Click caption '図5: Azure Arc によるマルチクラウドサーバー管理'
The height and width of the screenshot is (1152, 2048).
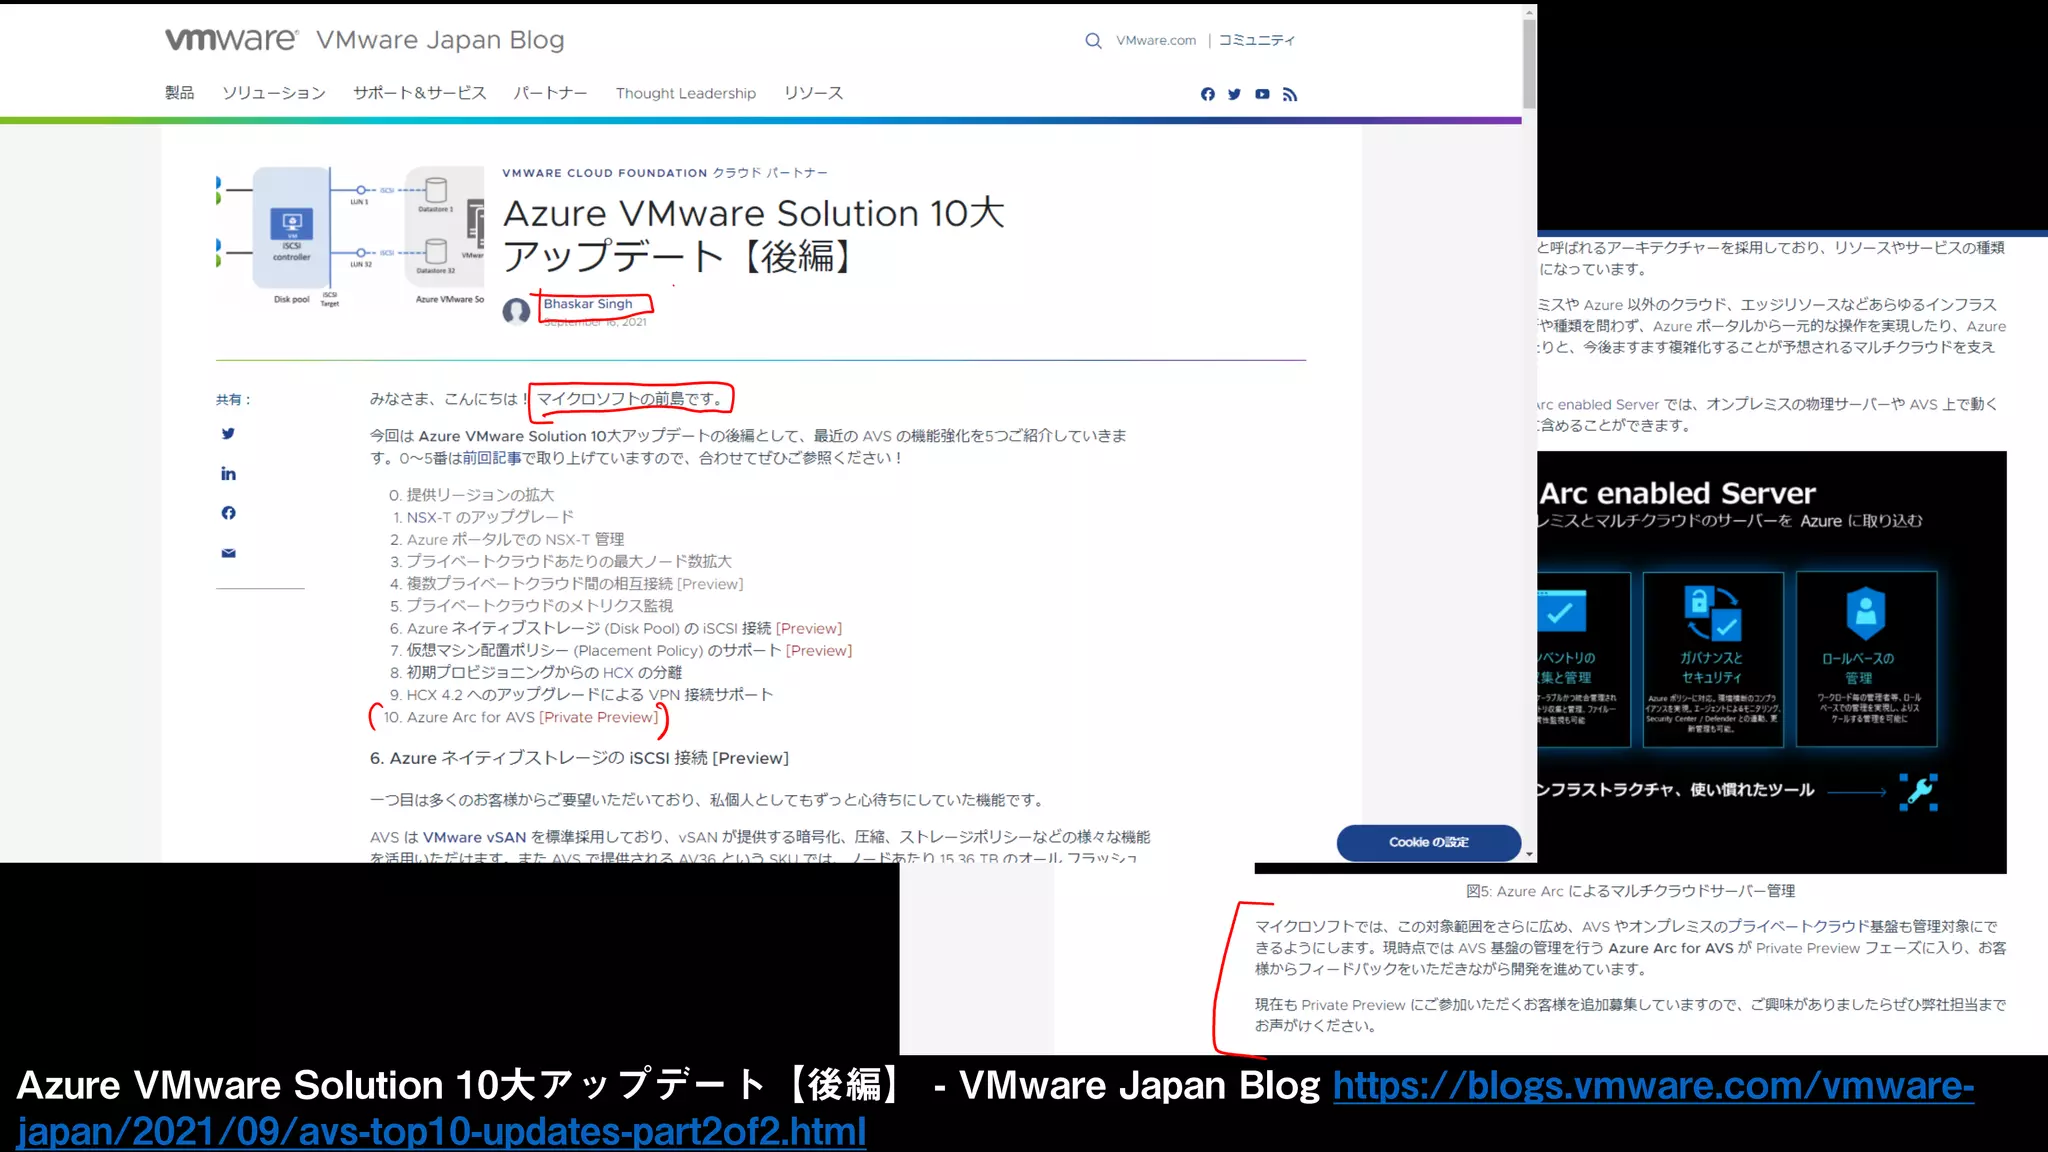click(1630, 891)
